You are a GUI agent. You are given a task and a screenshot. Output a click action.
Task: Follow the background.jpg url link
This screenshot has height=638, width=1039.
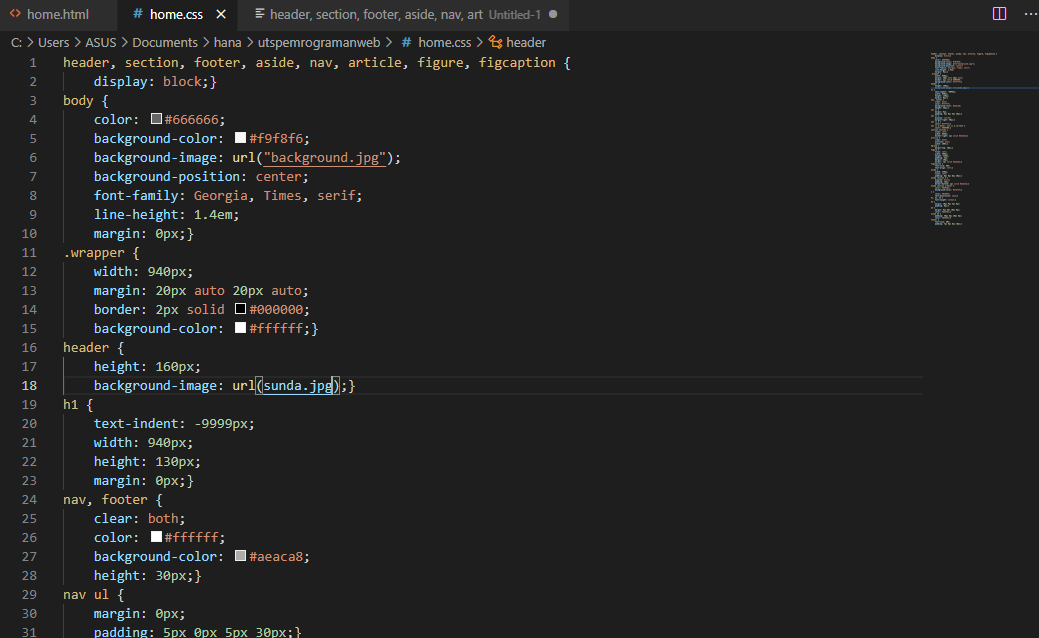click(325, 158)
